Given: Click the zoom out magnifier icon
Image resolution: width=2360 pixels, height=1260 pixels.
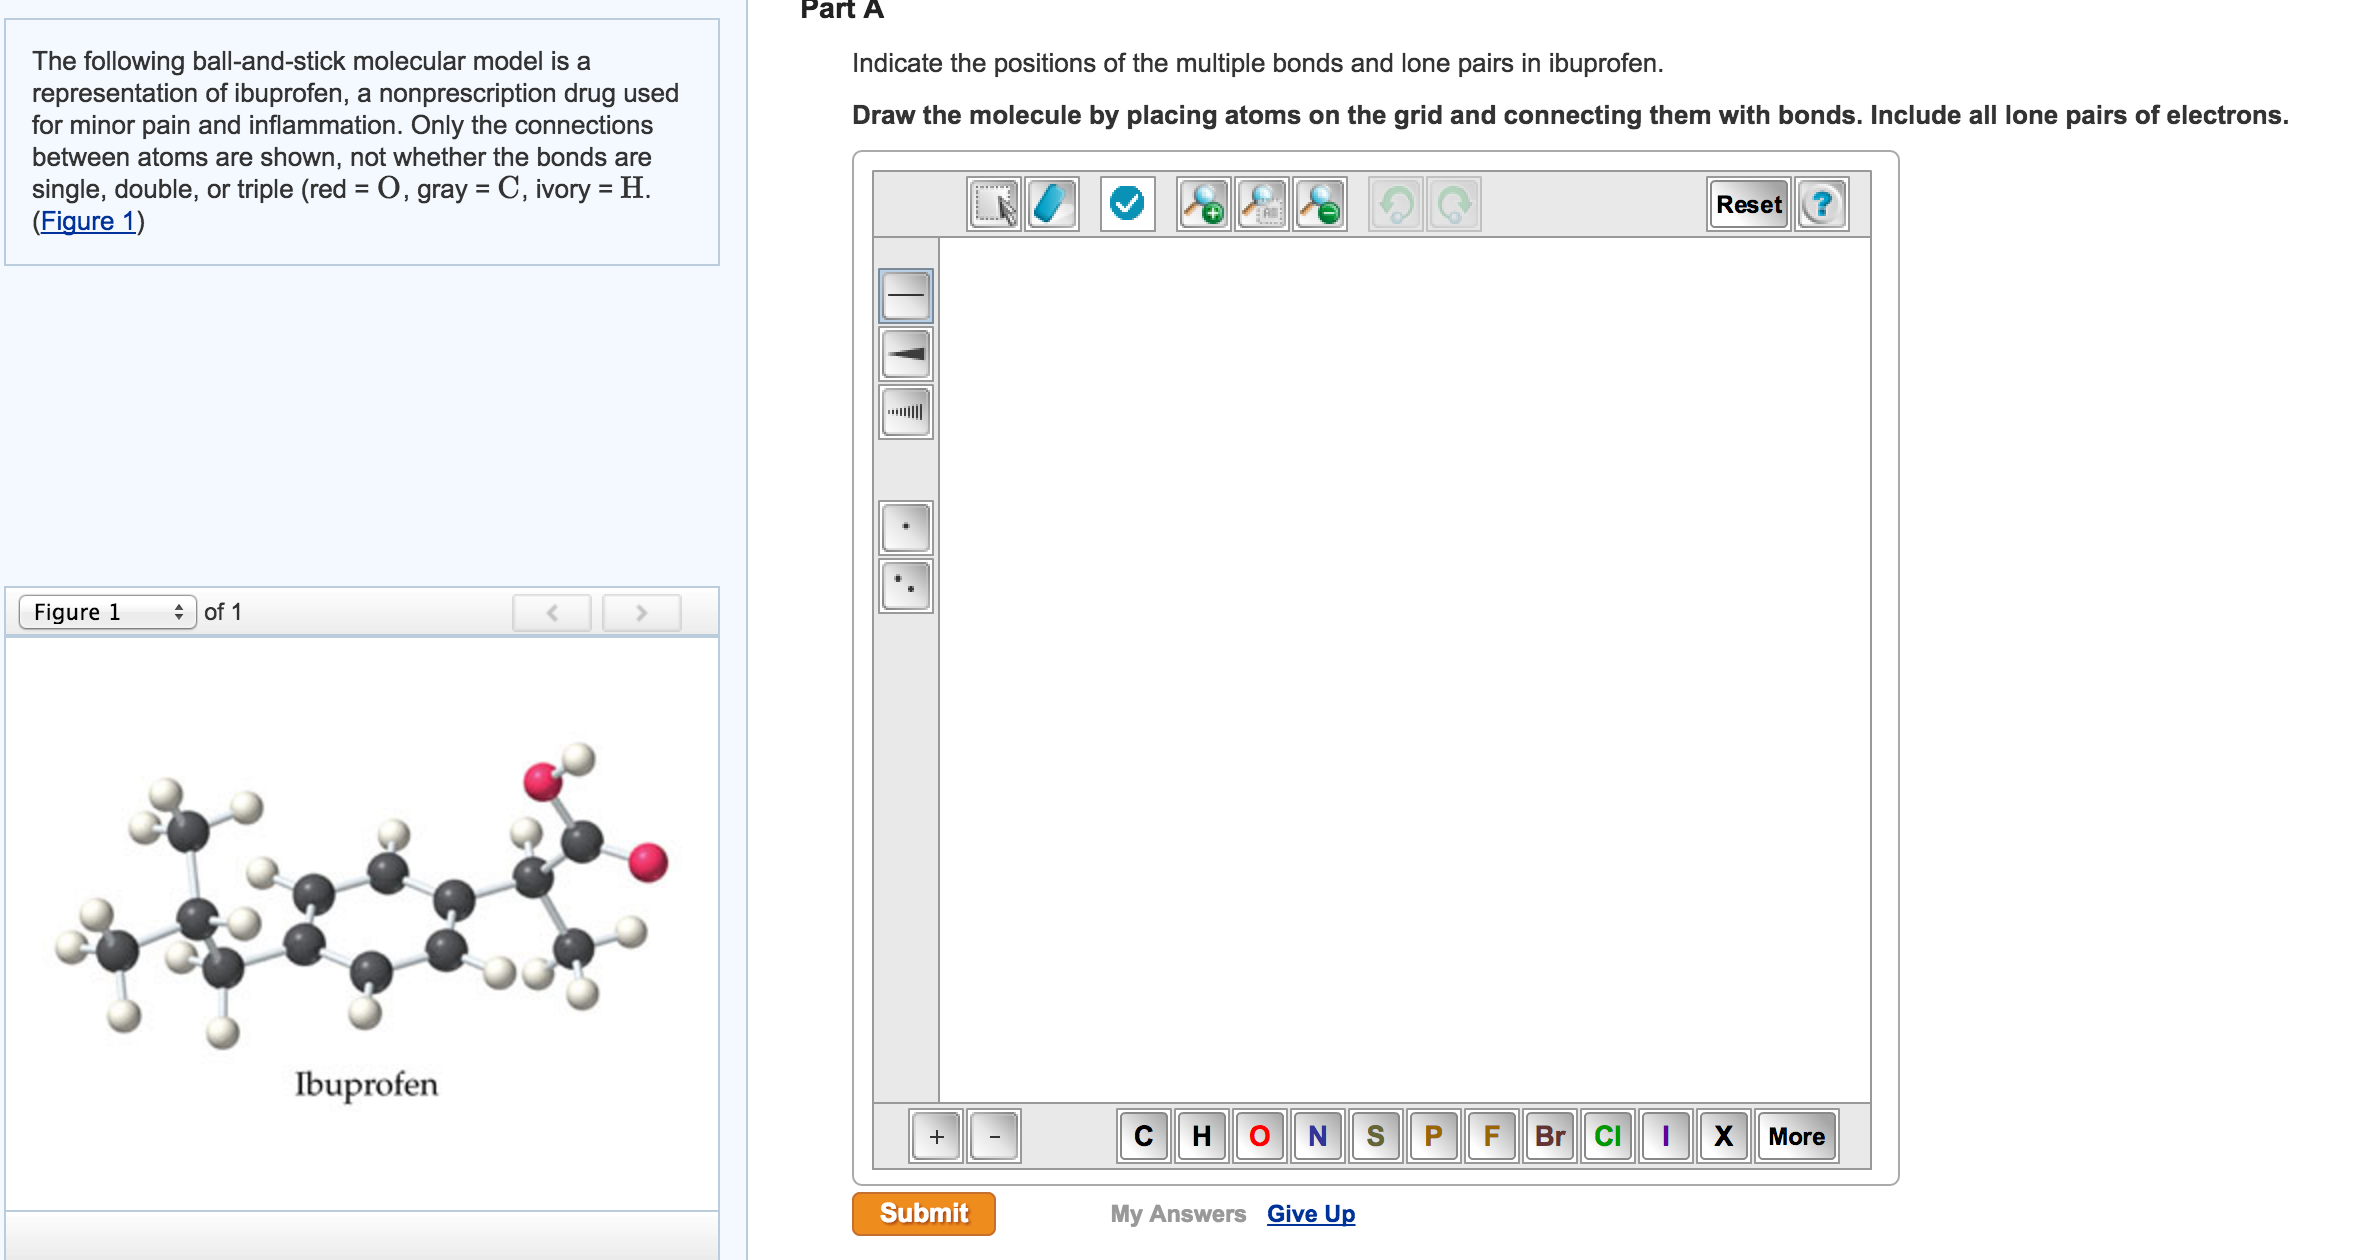Looking at the screenshot, I should tap(1318, 205).
